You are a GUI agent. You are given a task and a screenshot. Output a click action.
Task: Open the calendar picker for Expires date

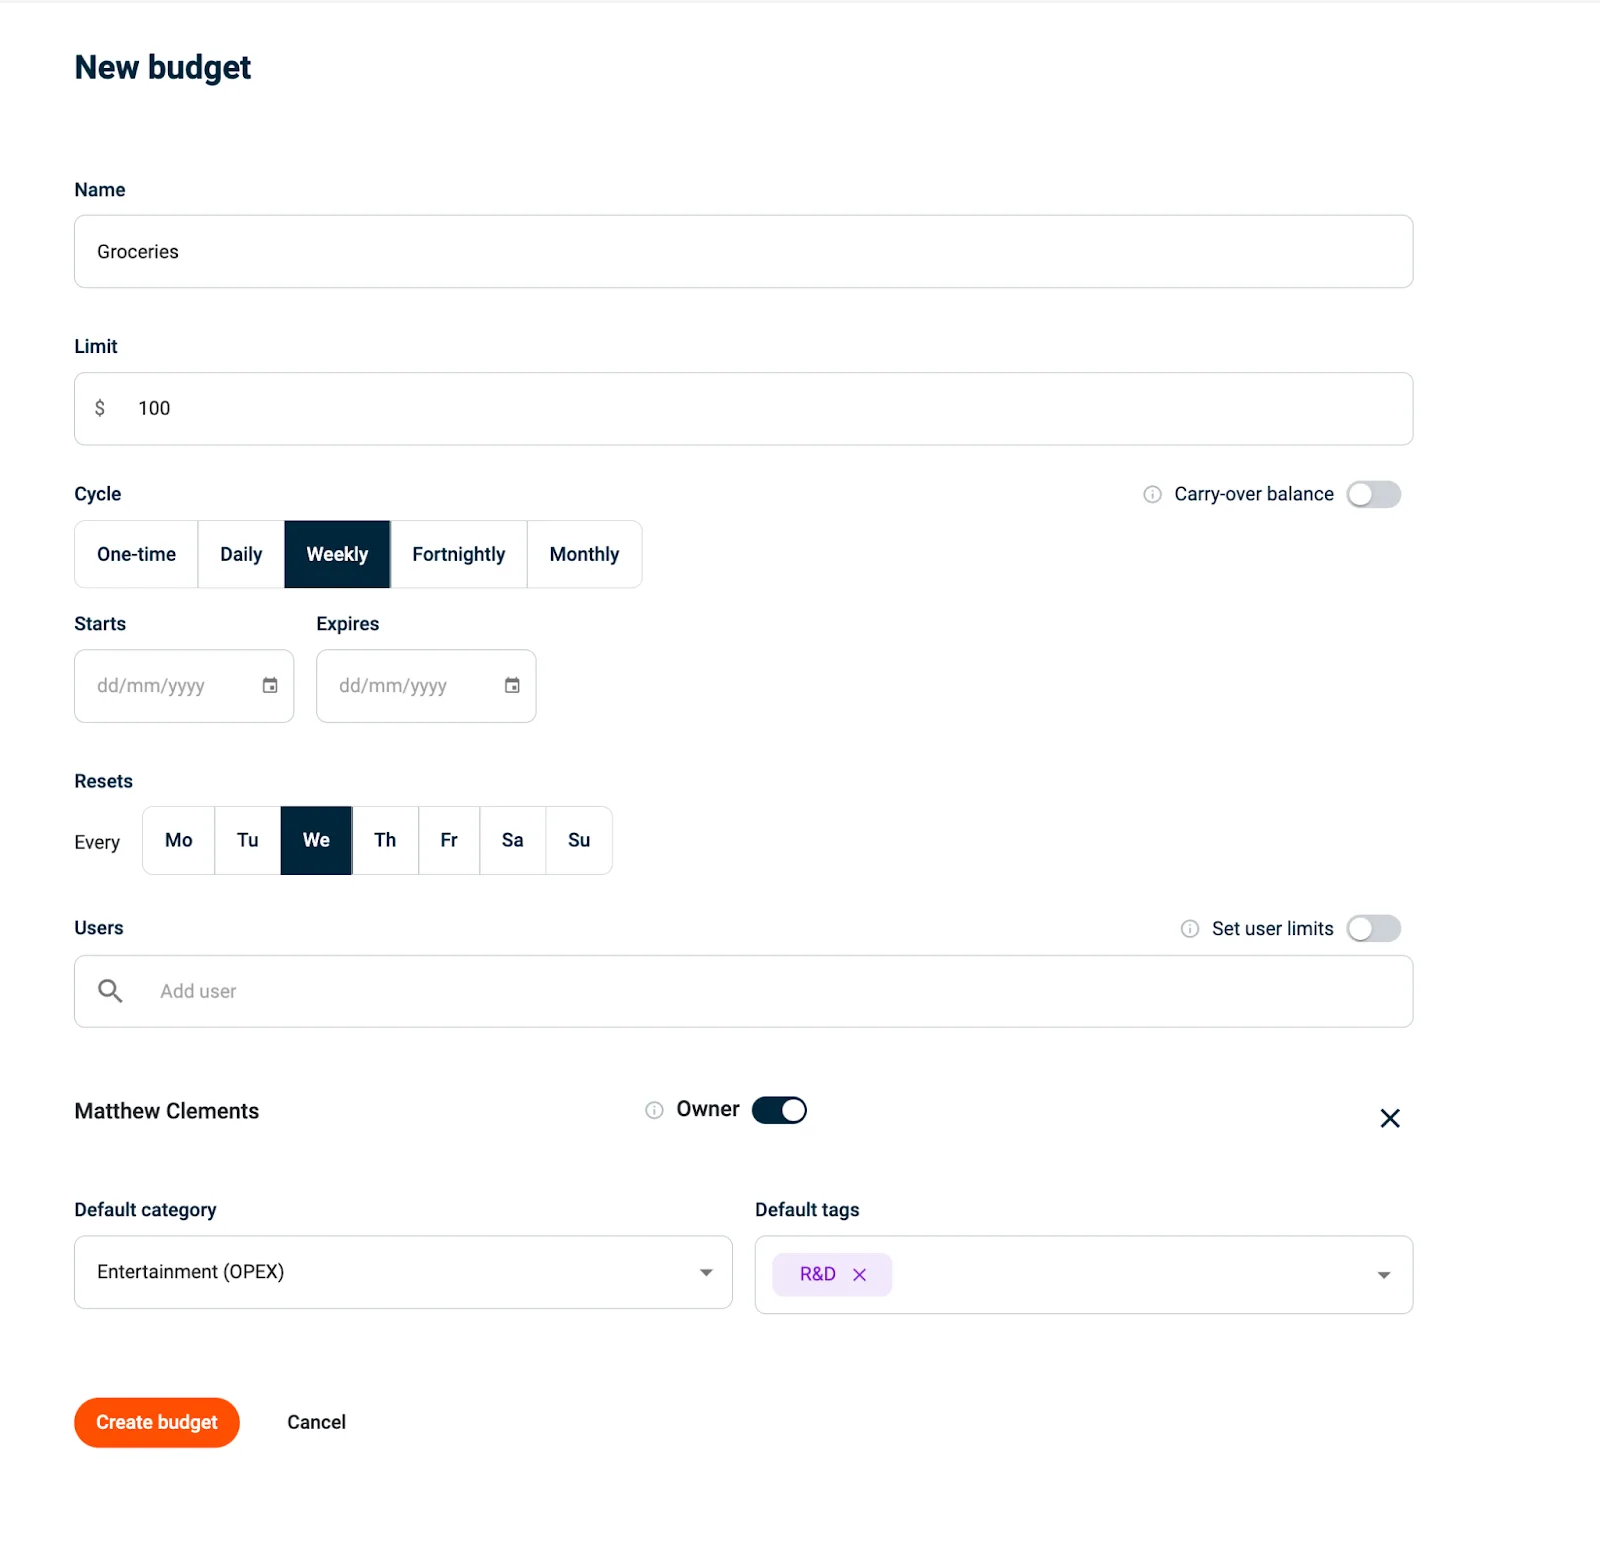pyautogui.click(x=511, y=686)
